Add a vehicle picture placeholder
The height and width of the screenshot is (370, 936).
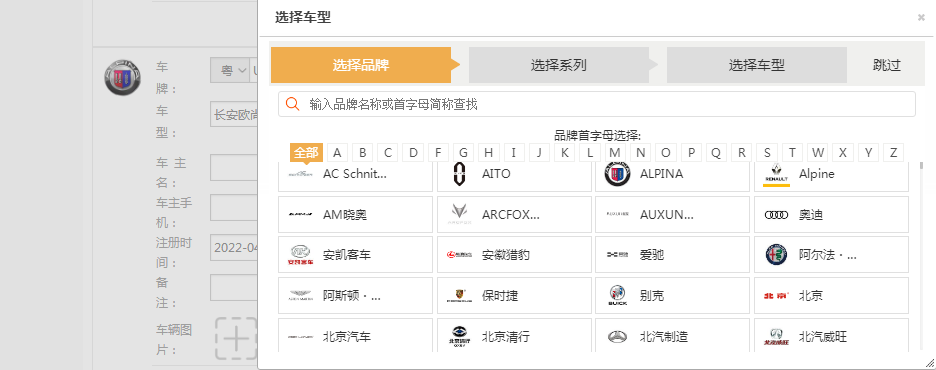pyautogui.click(x=236, y=338)
